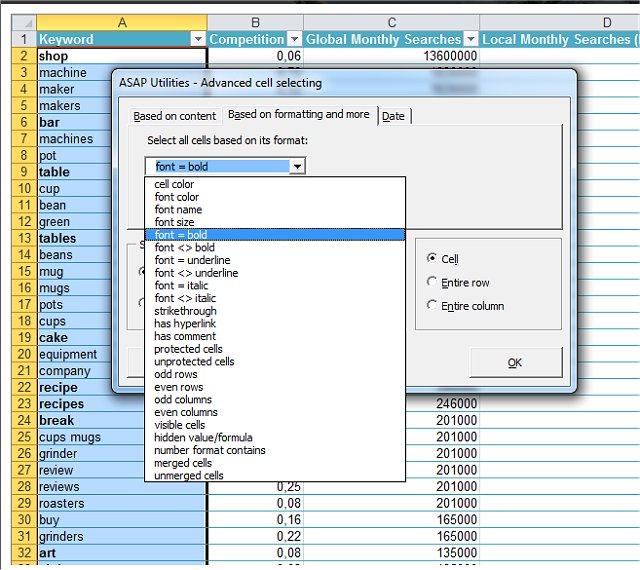Select cell A2 containing shop
640x570 pixels.
[x=120, y=57]
